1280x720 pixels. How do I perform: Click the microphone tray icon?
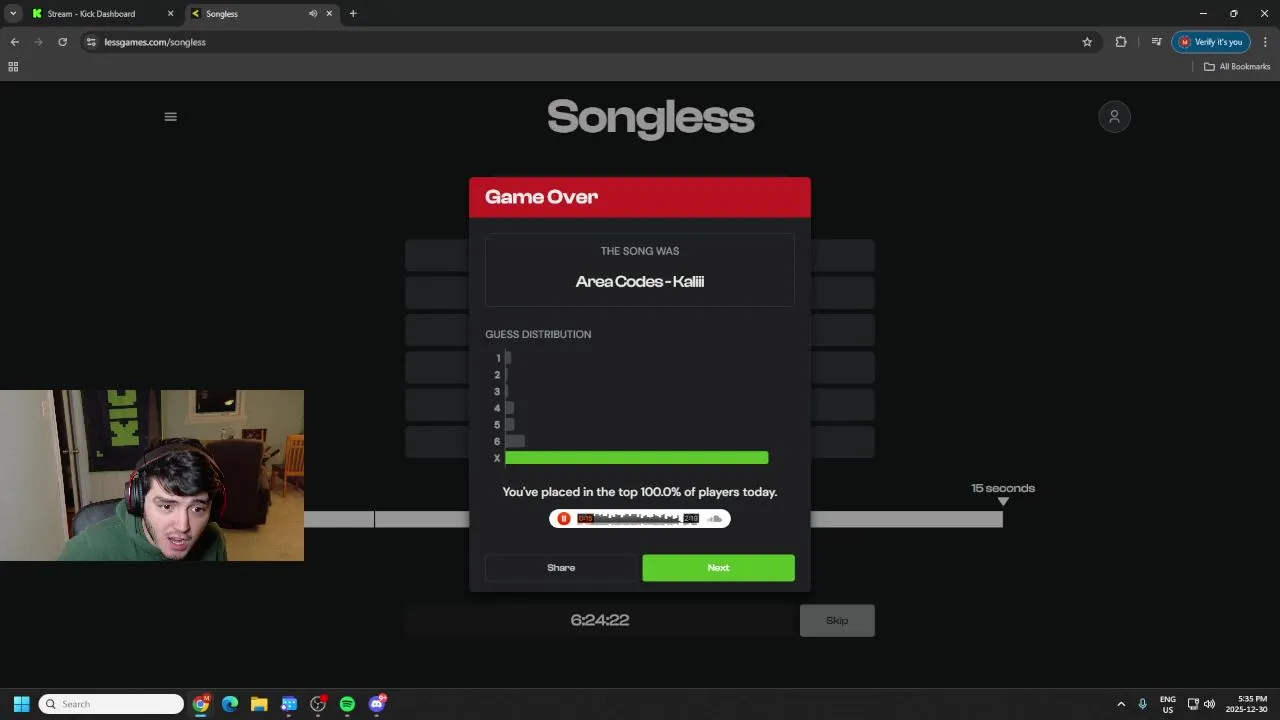[1142, 704]
